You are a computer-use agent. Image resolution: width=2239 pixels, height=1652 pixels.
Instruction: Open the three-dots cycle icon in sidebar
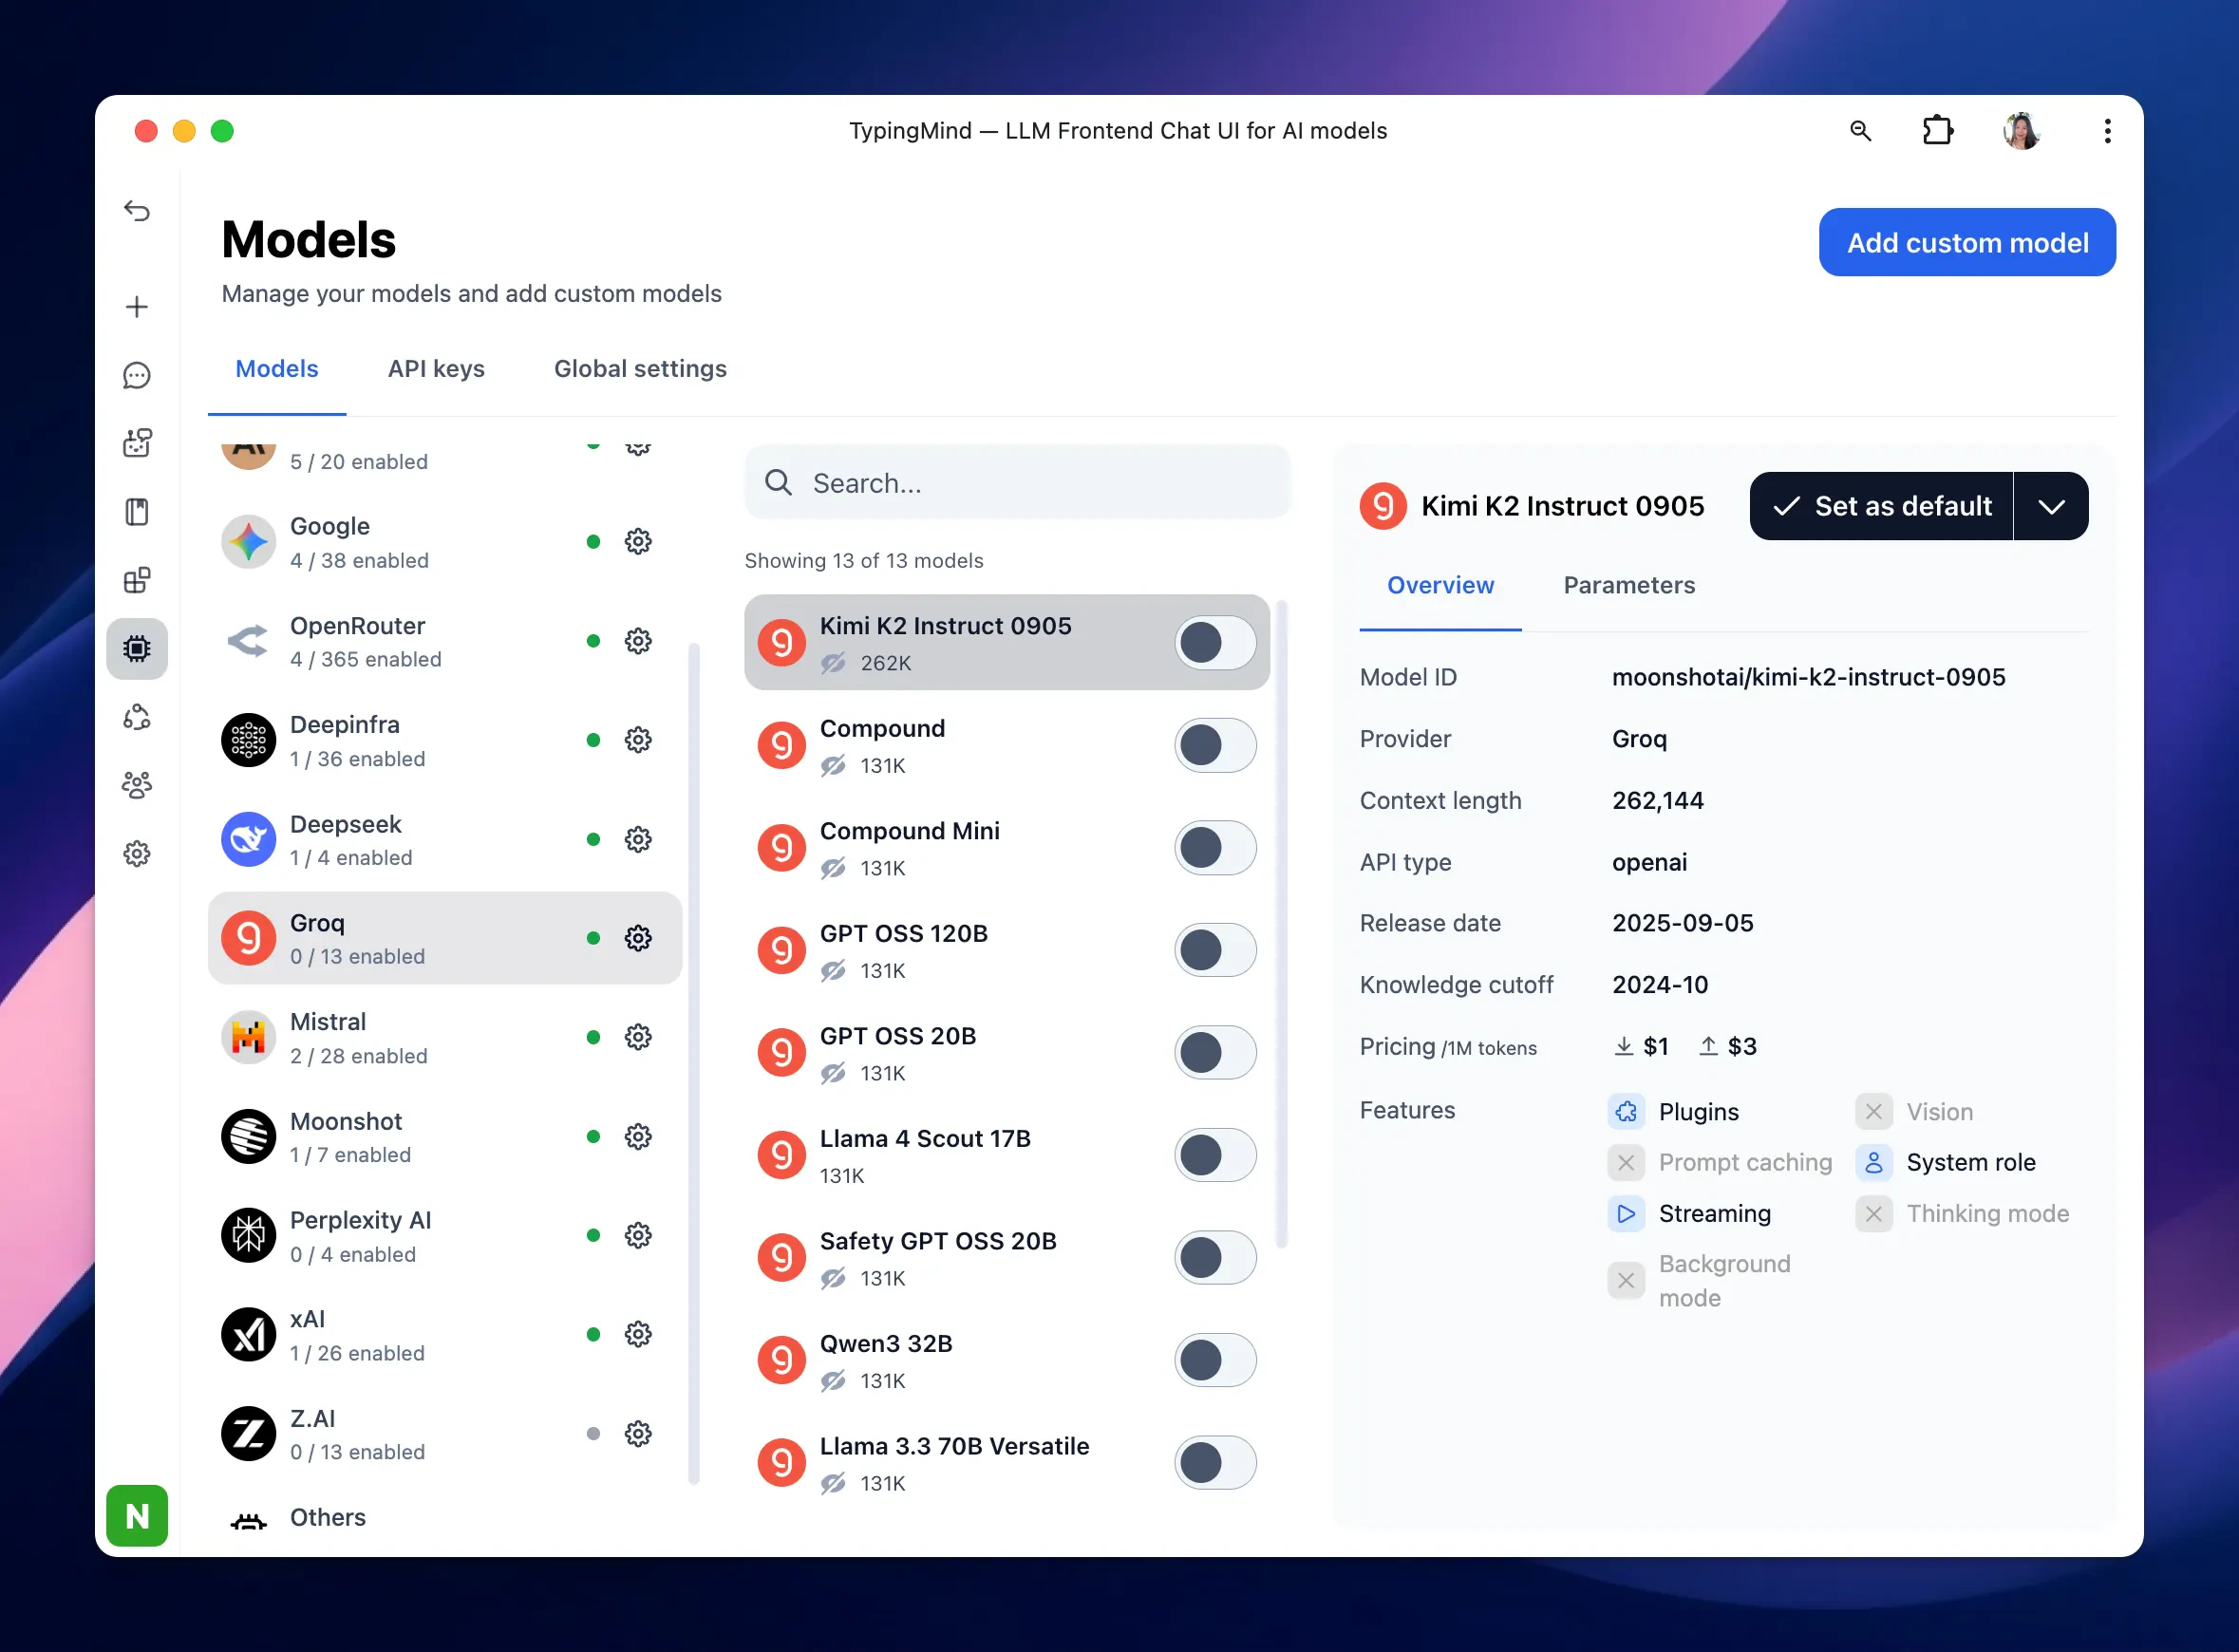pos(137,717)
